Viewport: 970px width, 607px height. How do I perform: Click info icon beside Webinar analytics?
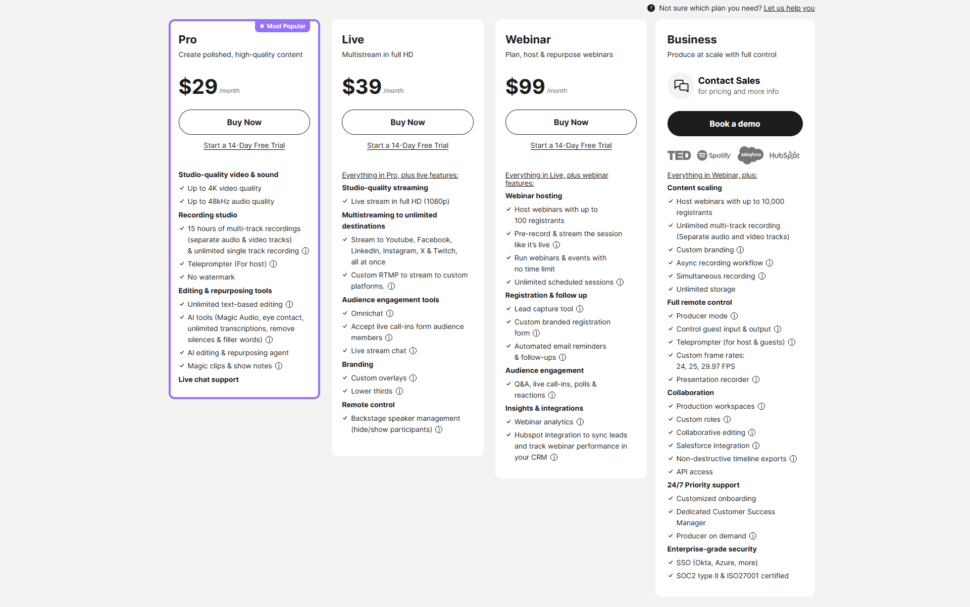coord(580,422)
